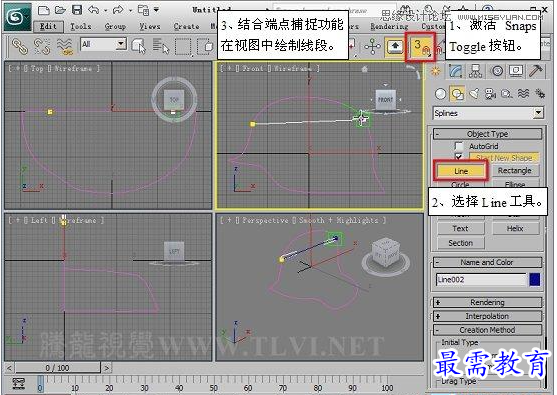Click the Select and Link chain icon
Viewport: 557px width, 395px height.
[20, 47]
